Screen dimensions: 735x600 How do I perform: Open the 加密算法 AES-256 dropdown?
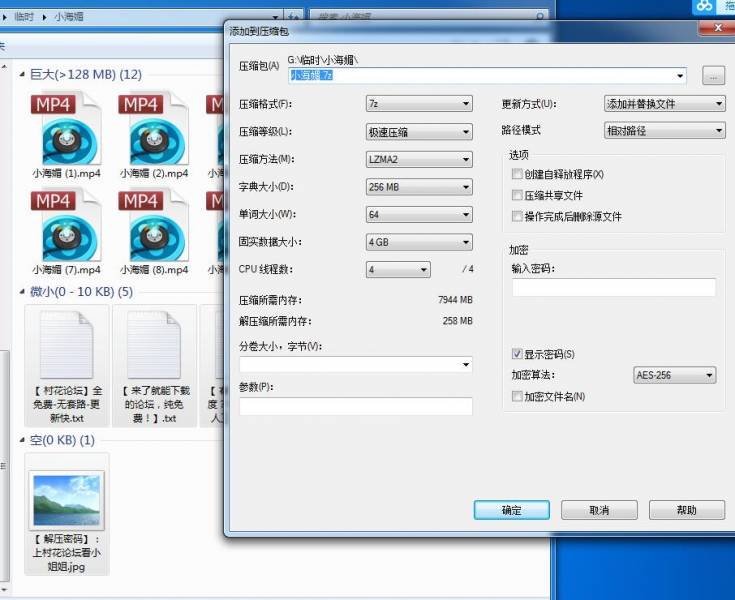pos(675,375)
